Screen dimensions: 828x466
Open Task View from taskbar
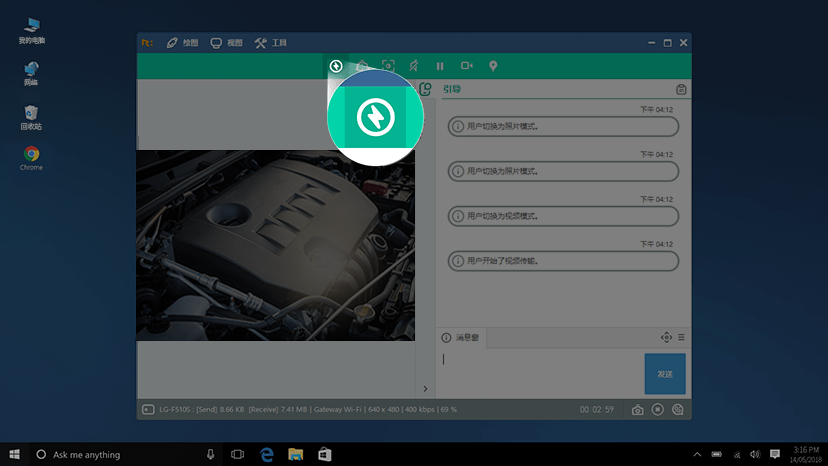(238, 454)
